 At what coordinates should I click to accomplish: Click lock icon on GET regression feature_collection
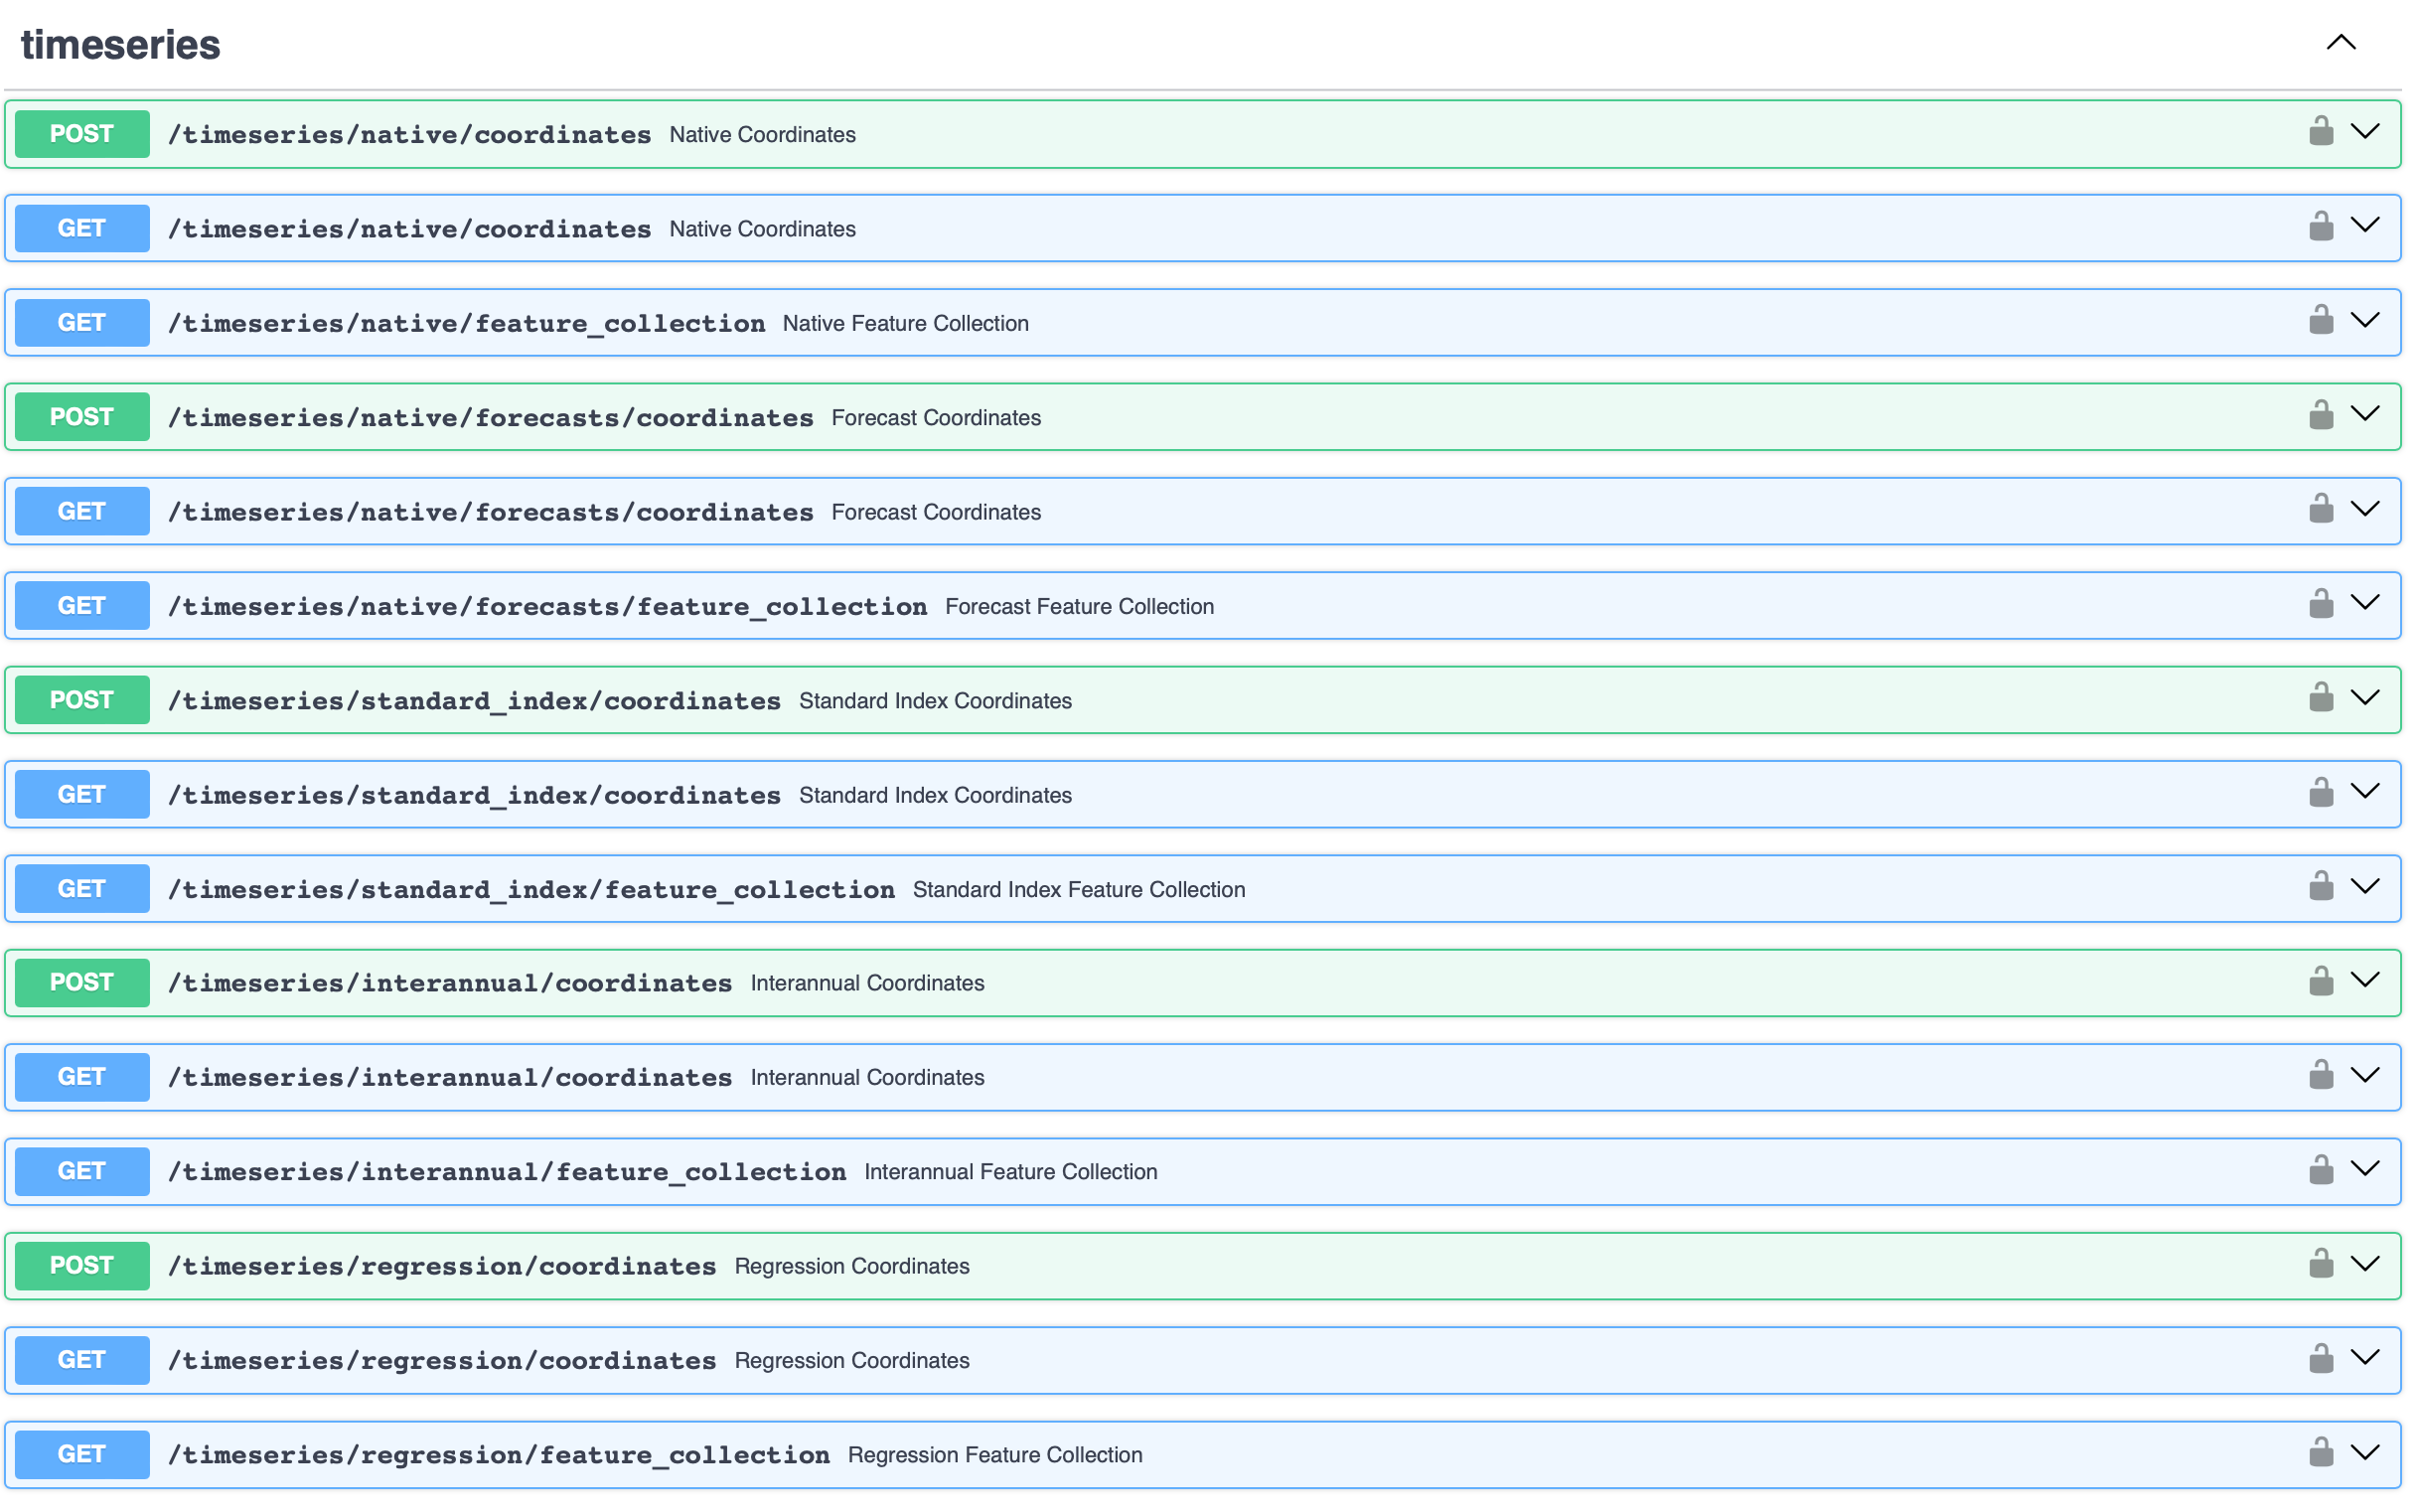tap(2320, 1452)
